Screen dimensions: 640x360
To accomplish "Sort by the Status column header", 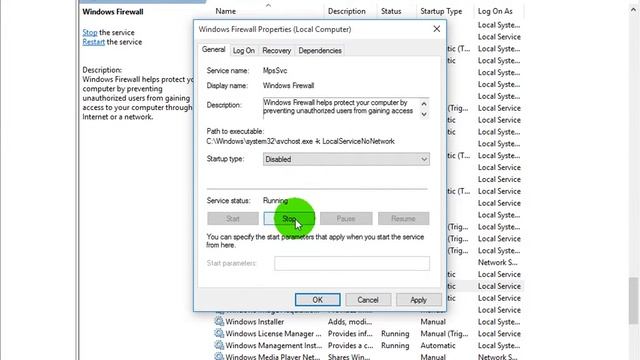I will click(x=391, y=11).
